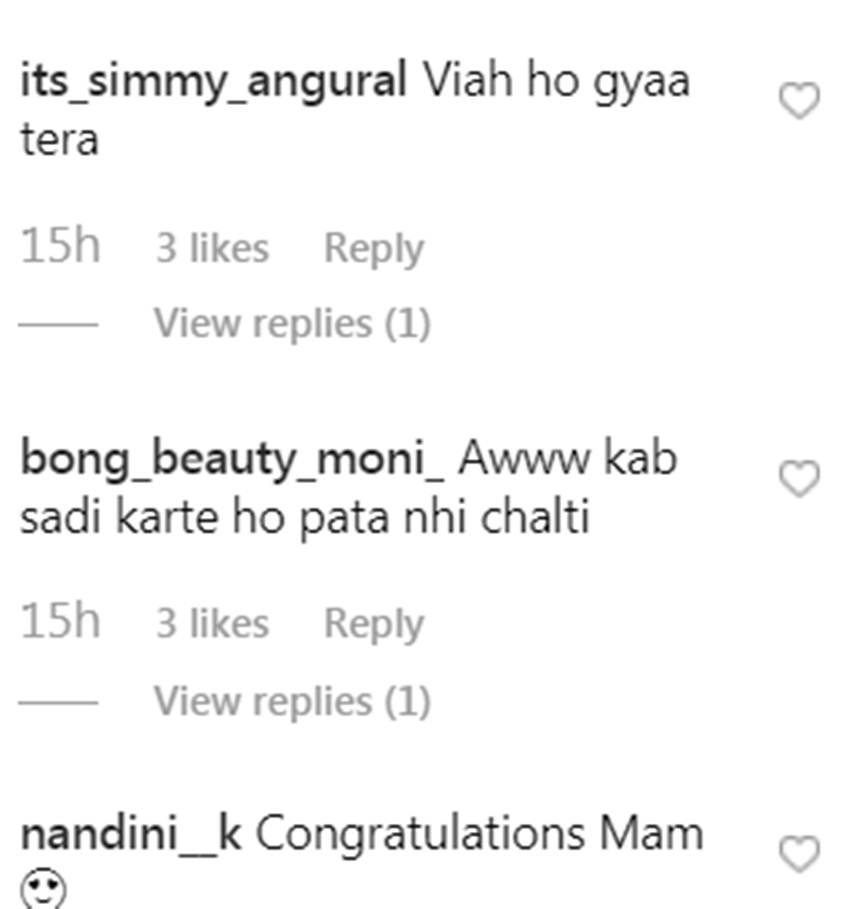Visit nandini__k profile
Viewport: 850px width, 909px height.
(130, 835)
